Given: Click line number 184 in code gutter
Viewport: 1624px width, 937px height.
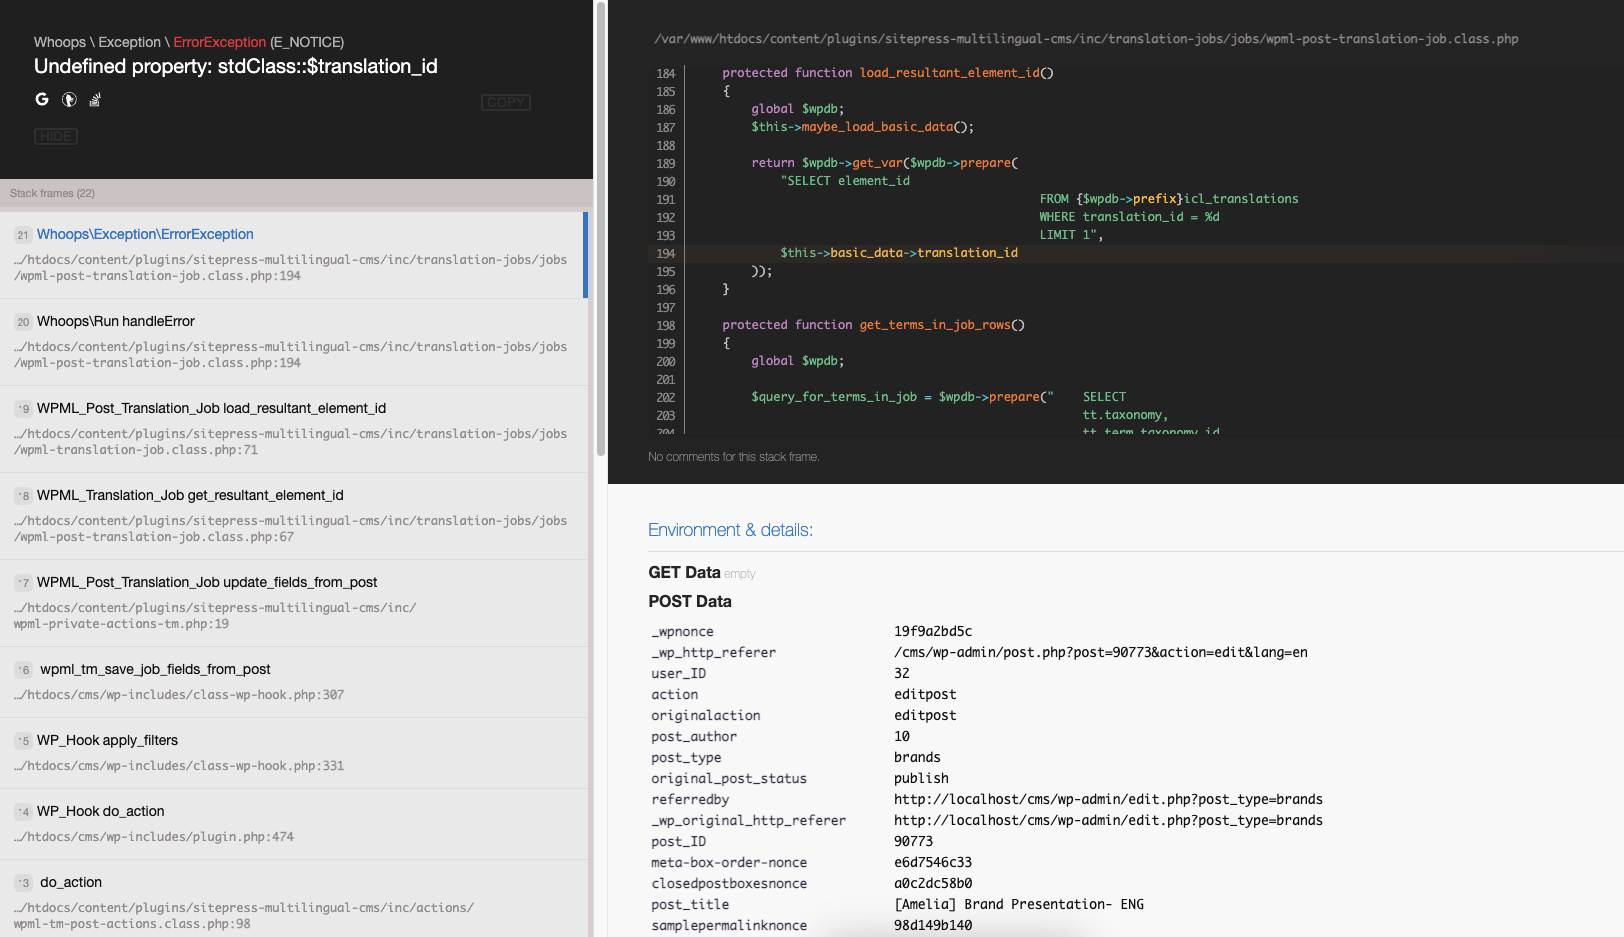Looking at the screenshot, I should [666, 74].
